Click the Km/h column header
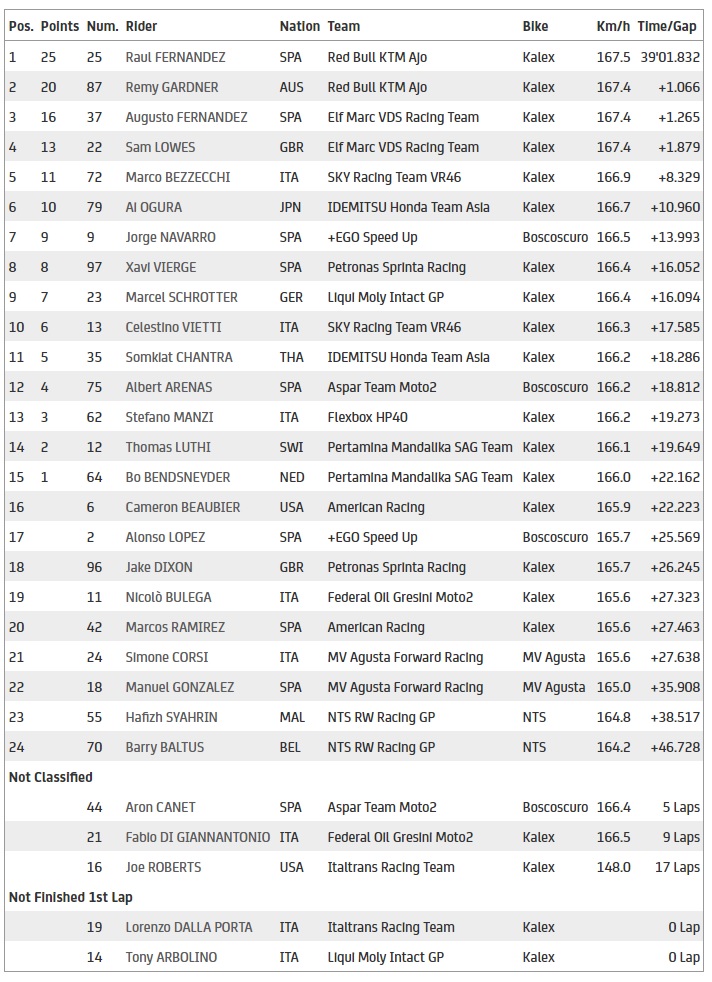This screenshot has width=712, height=982. click(x=613, y=26)
